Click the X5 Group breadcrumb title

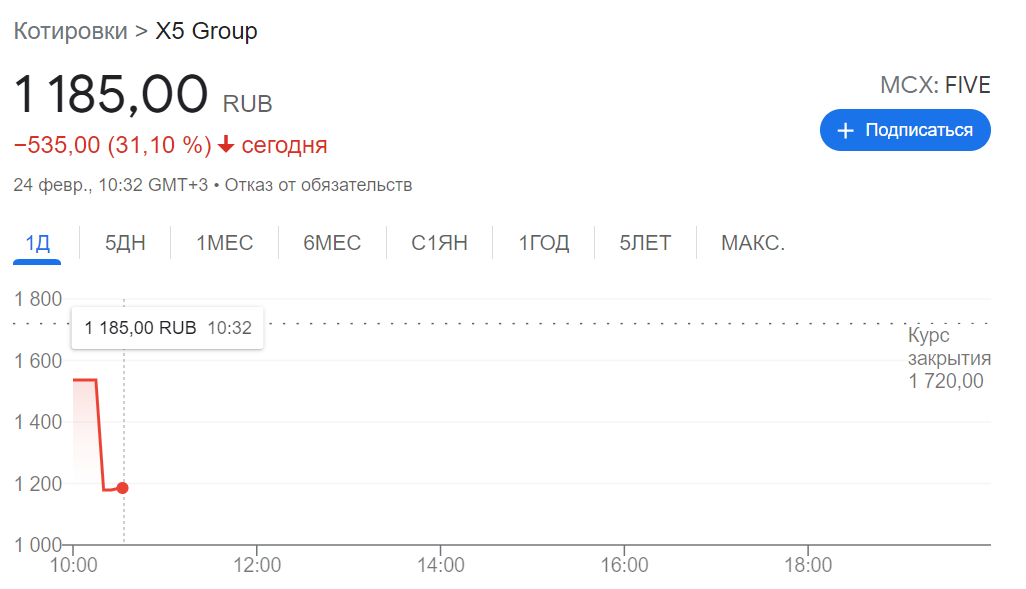pyautogui.click(x=206, y=31)
